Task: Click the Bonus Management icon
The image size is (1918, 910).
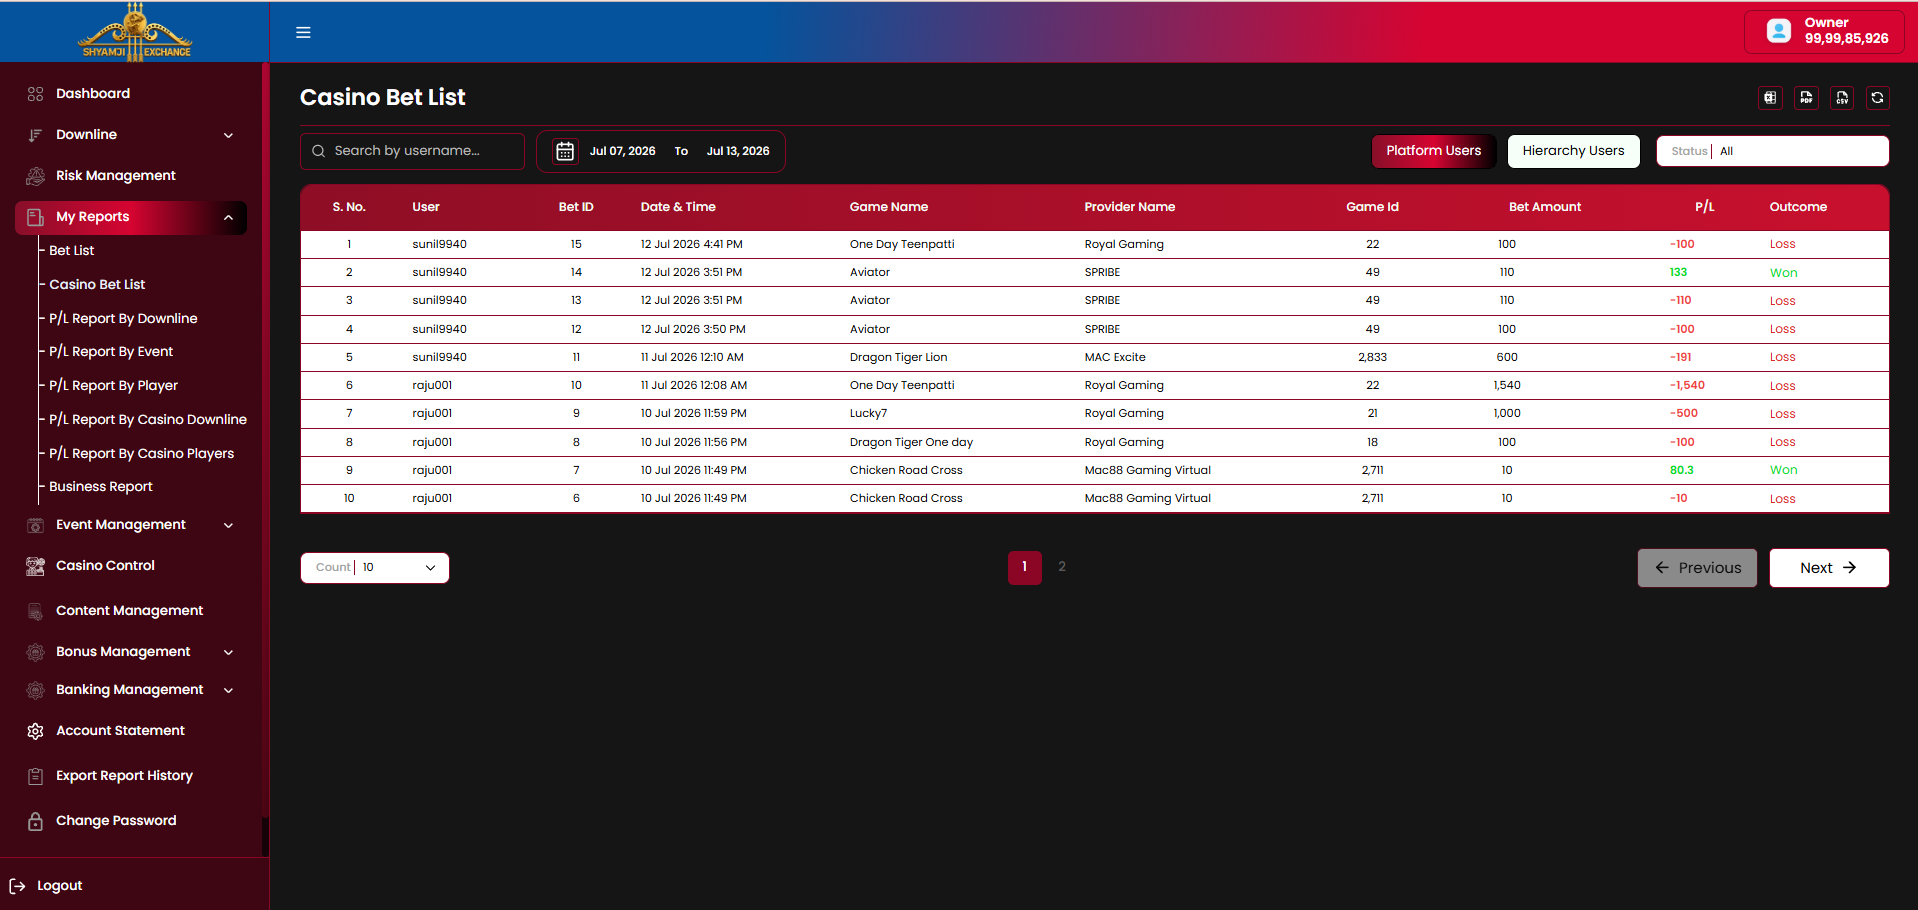Action: click(x=35, y=652)
